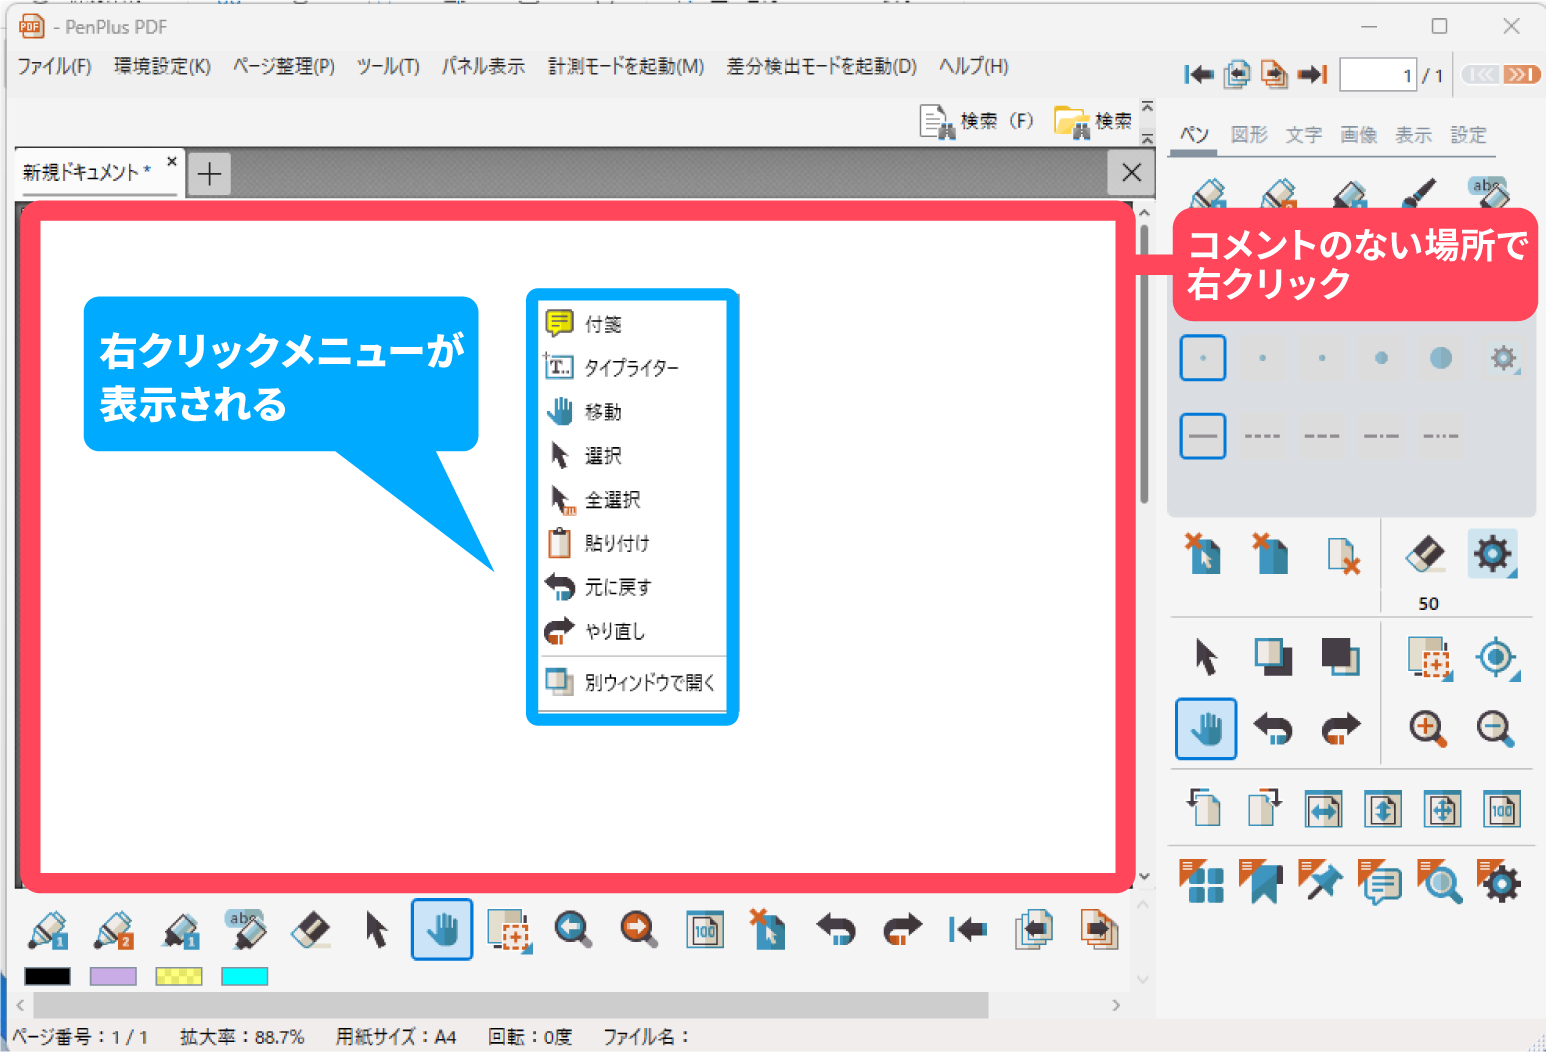Go to previous page from bottom toolbar
Screen dimensions: 1546x1052
[1033, 930]
